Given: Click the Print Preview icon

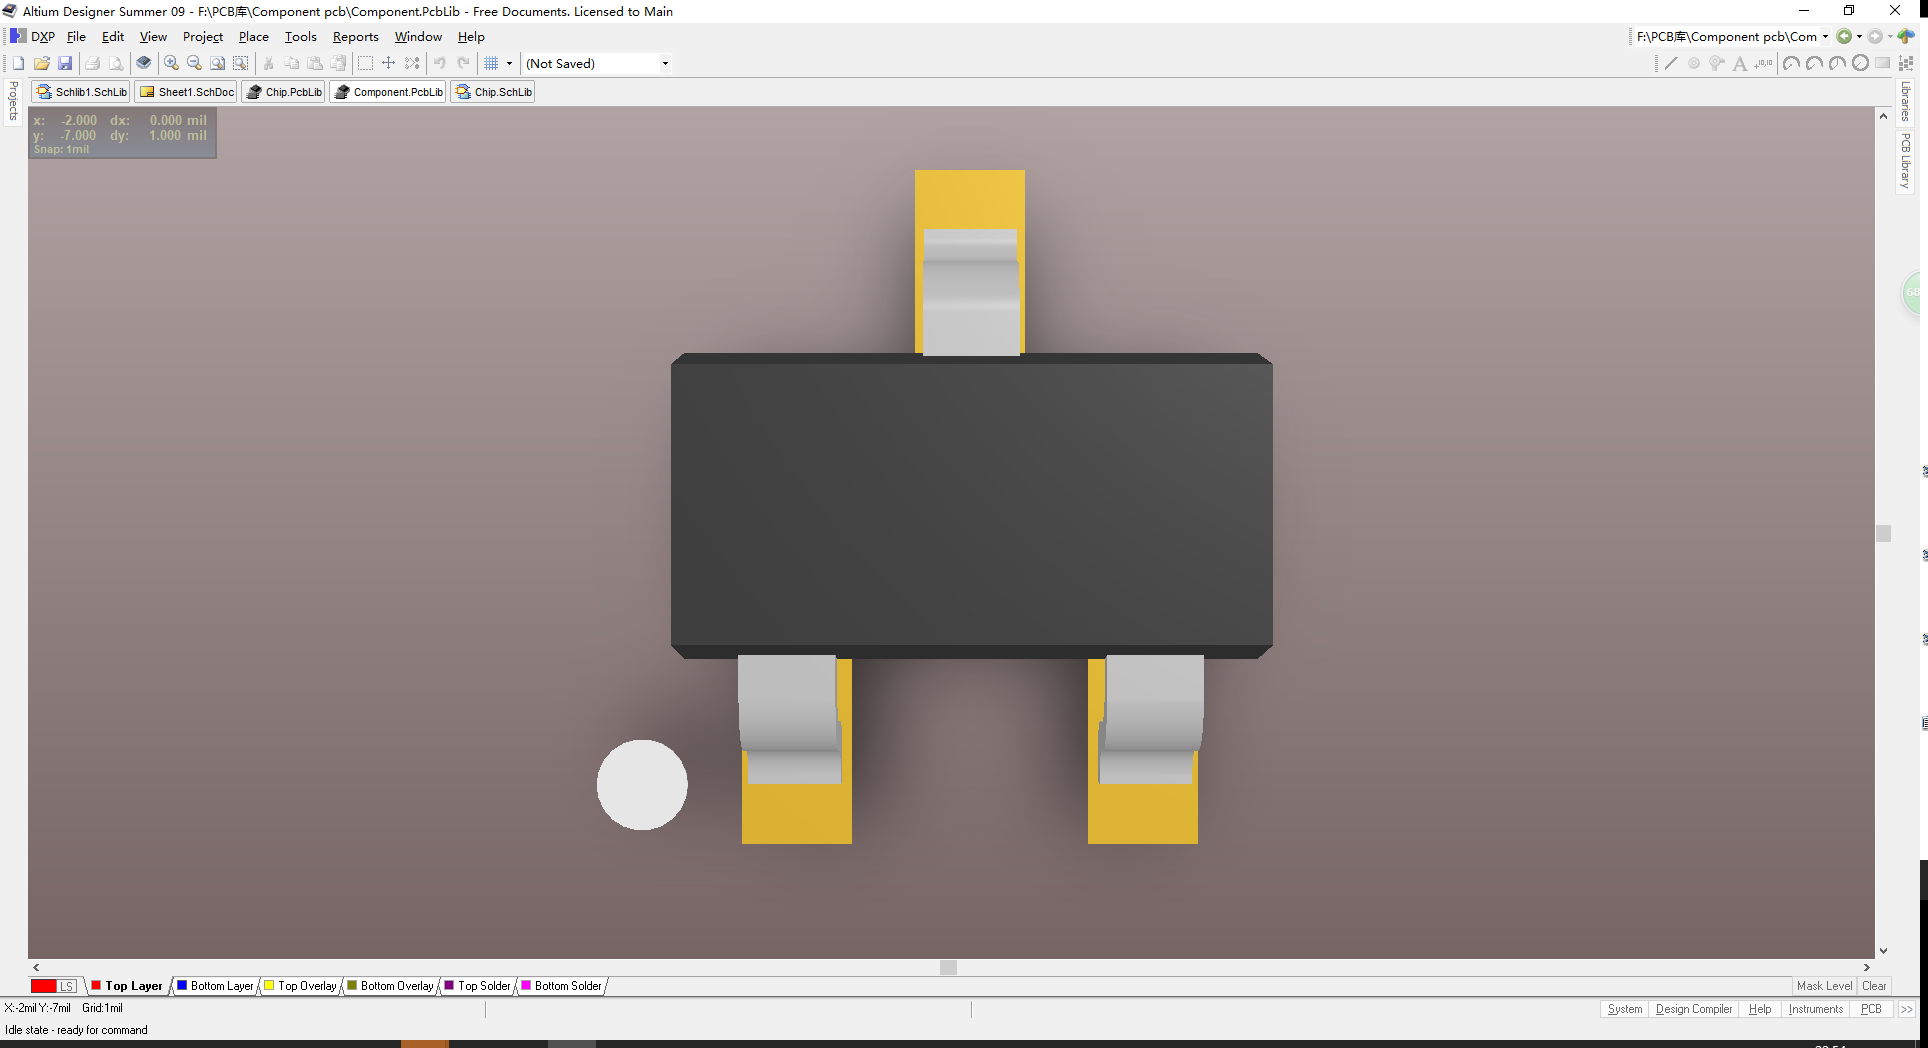Looking at the screenshot, I should pos(116,63).
